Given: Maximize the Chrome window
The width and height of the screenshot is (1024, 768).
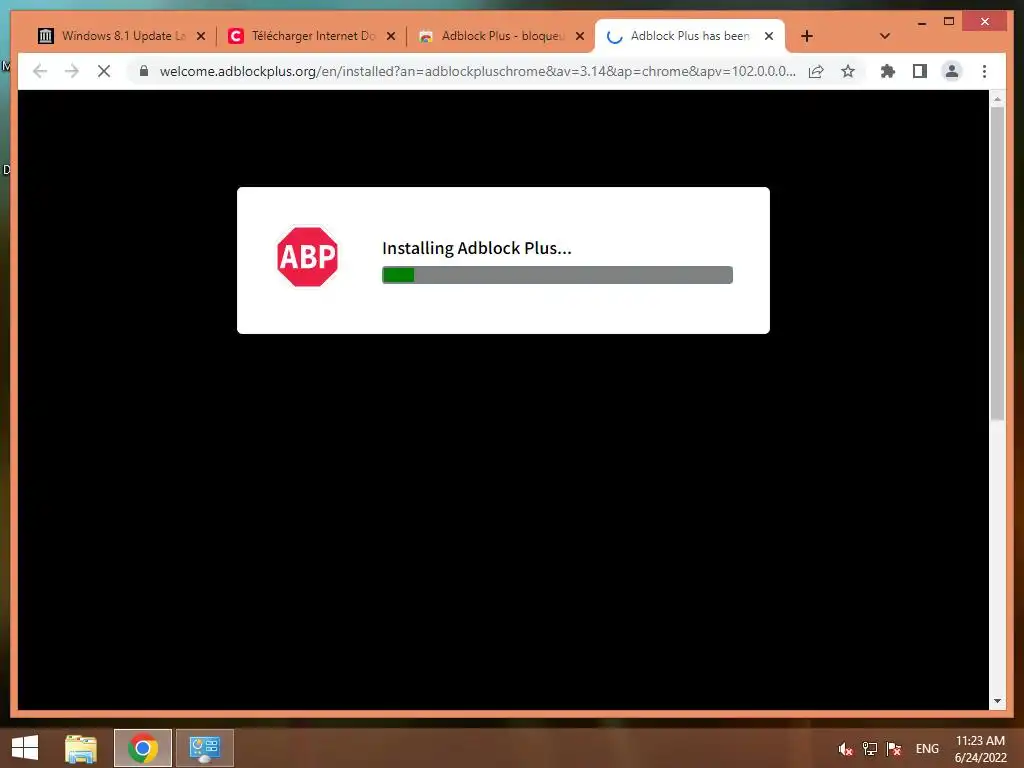Looking at the screenshot, I should [x=949, y=22].
